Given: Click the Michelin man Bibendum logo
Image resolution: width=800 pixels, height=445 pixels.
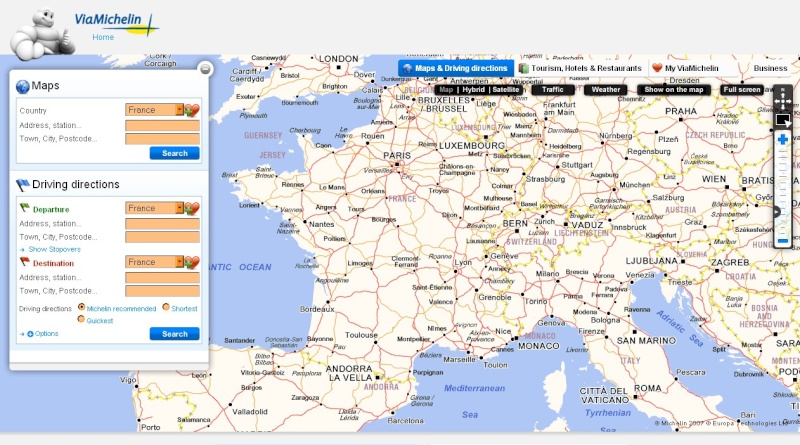Looking at the screenshot, I should pos(42,34).
